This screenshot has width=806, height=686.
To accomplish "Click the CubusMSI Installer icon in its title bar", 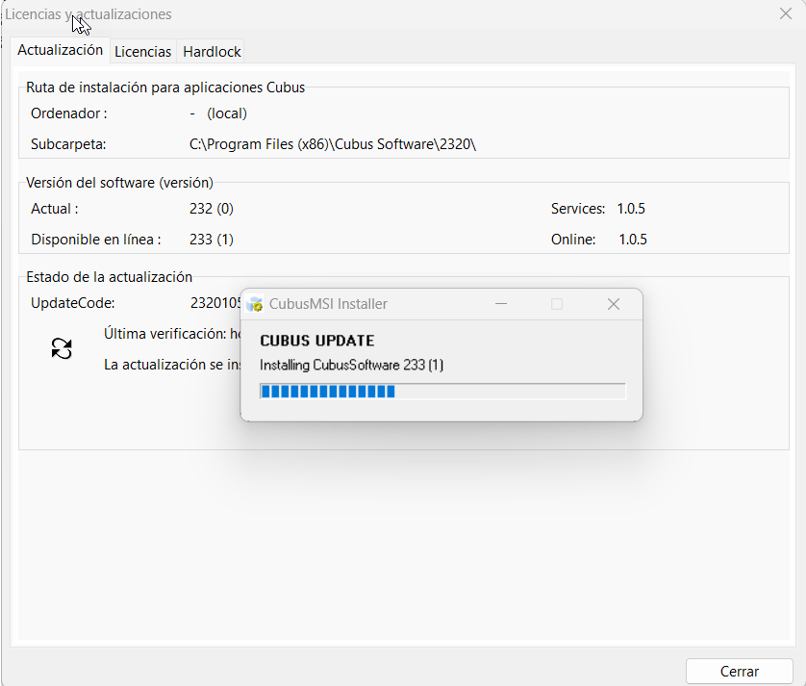I will (x=255, y=303).
